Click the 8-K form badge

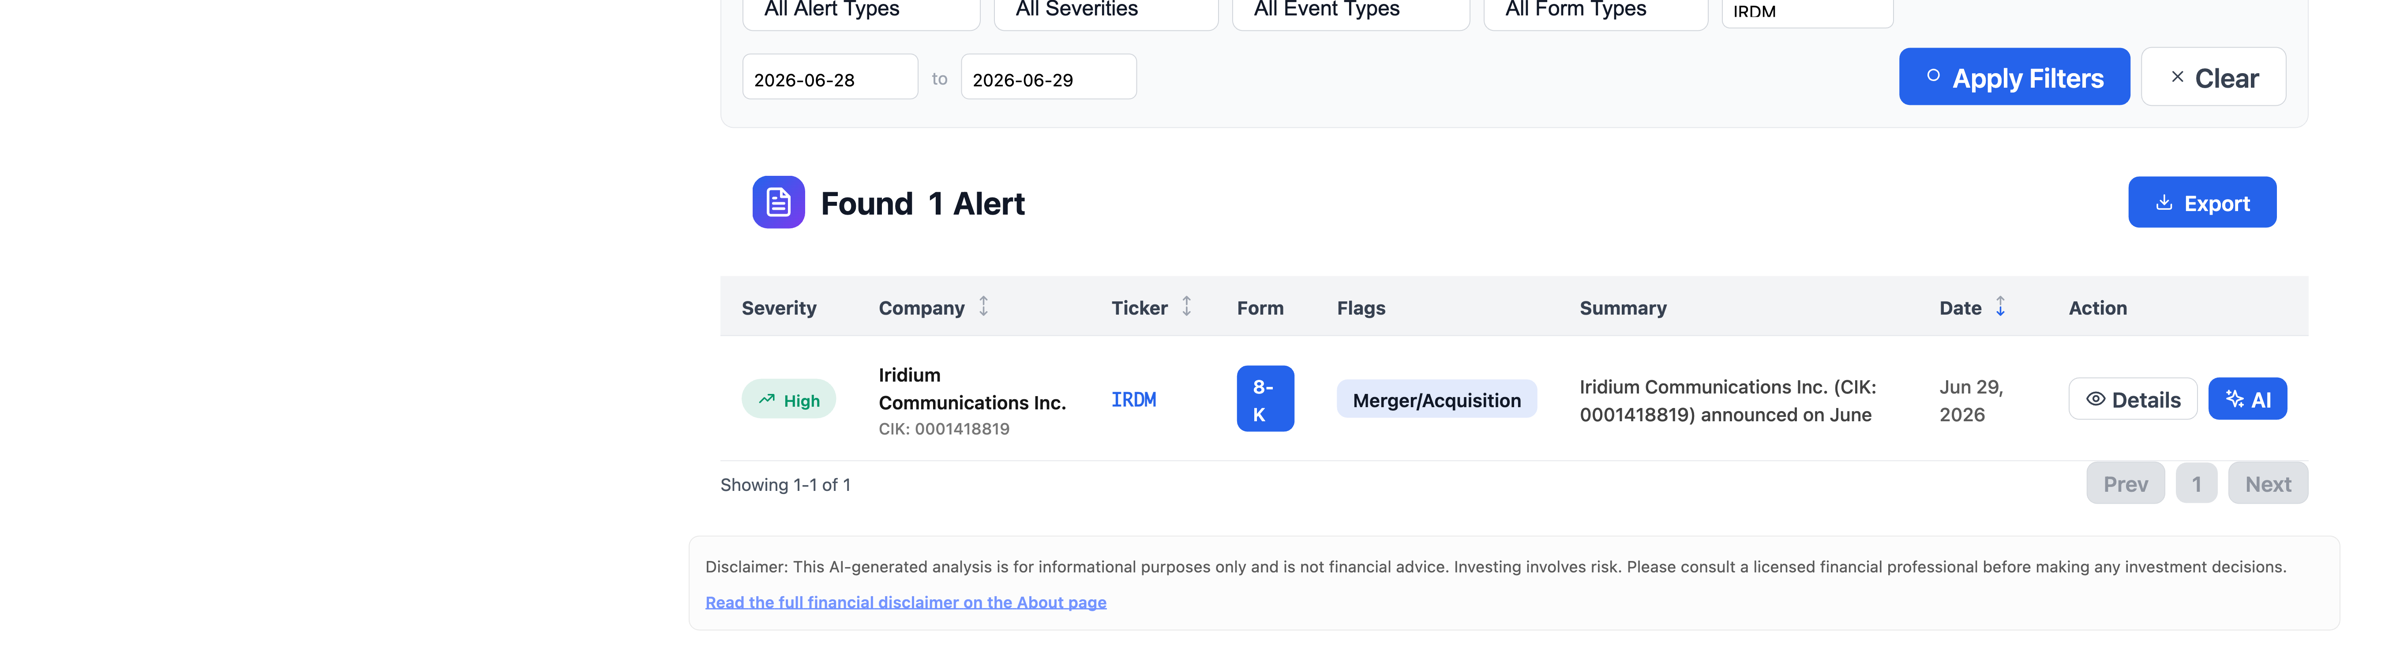click(x=1265, y=399)
